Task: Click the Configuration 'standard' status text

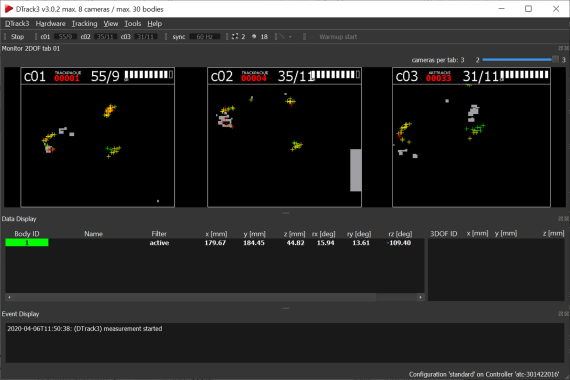Action: tap(484, 374)
